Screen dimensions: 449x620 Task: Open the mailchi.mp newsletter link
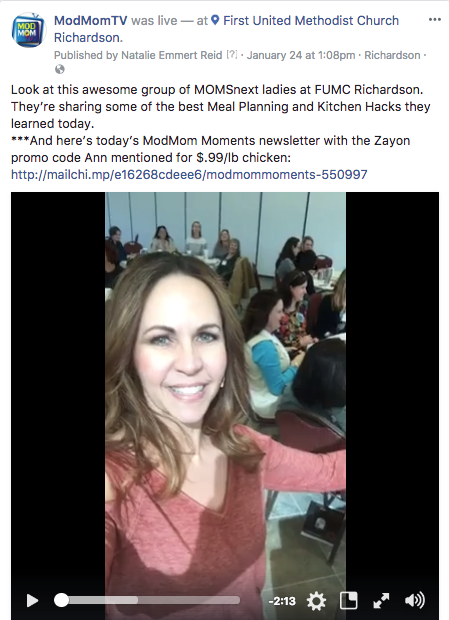(x=189, y=174)
